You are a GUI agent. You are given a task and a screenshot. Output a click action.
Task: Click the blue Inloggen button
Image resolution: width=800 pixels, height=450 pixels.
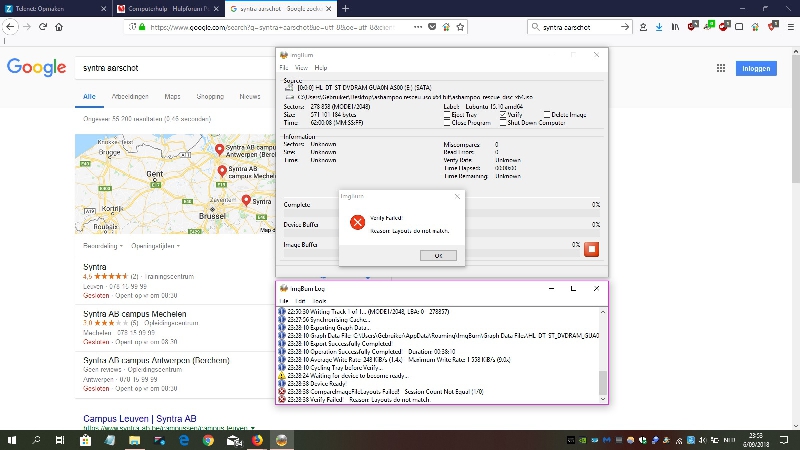[x=757, y=68]
